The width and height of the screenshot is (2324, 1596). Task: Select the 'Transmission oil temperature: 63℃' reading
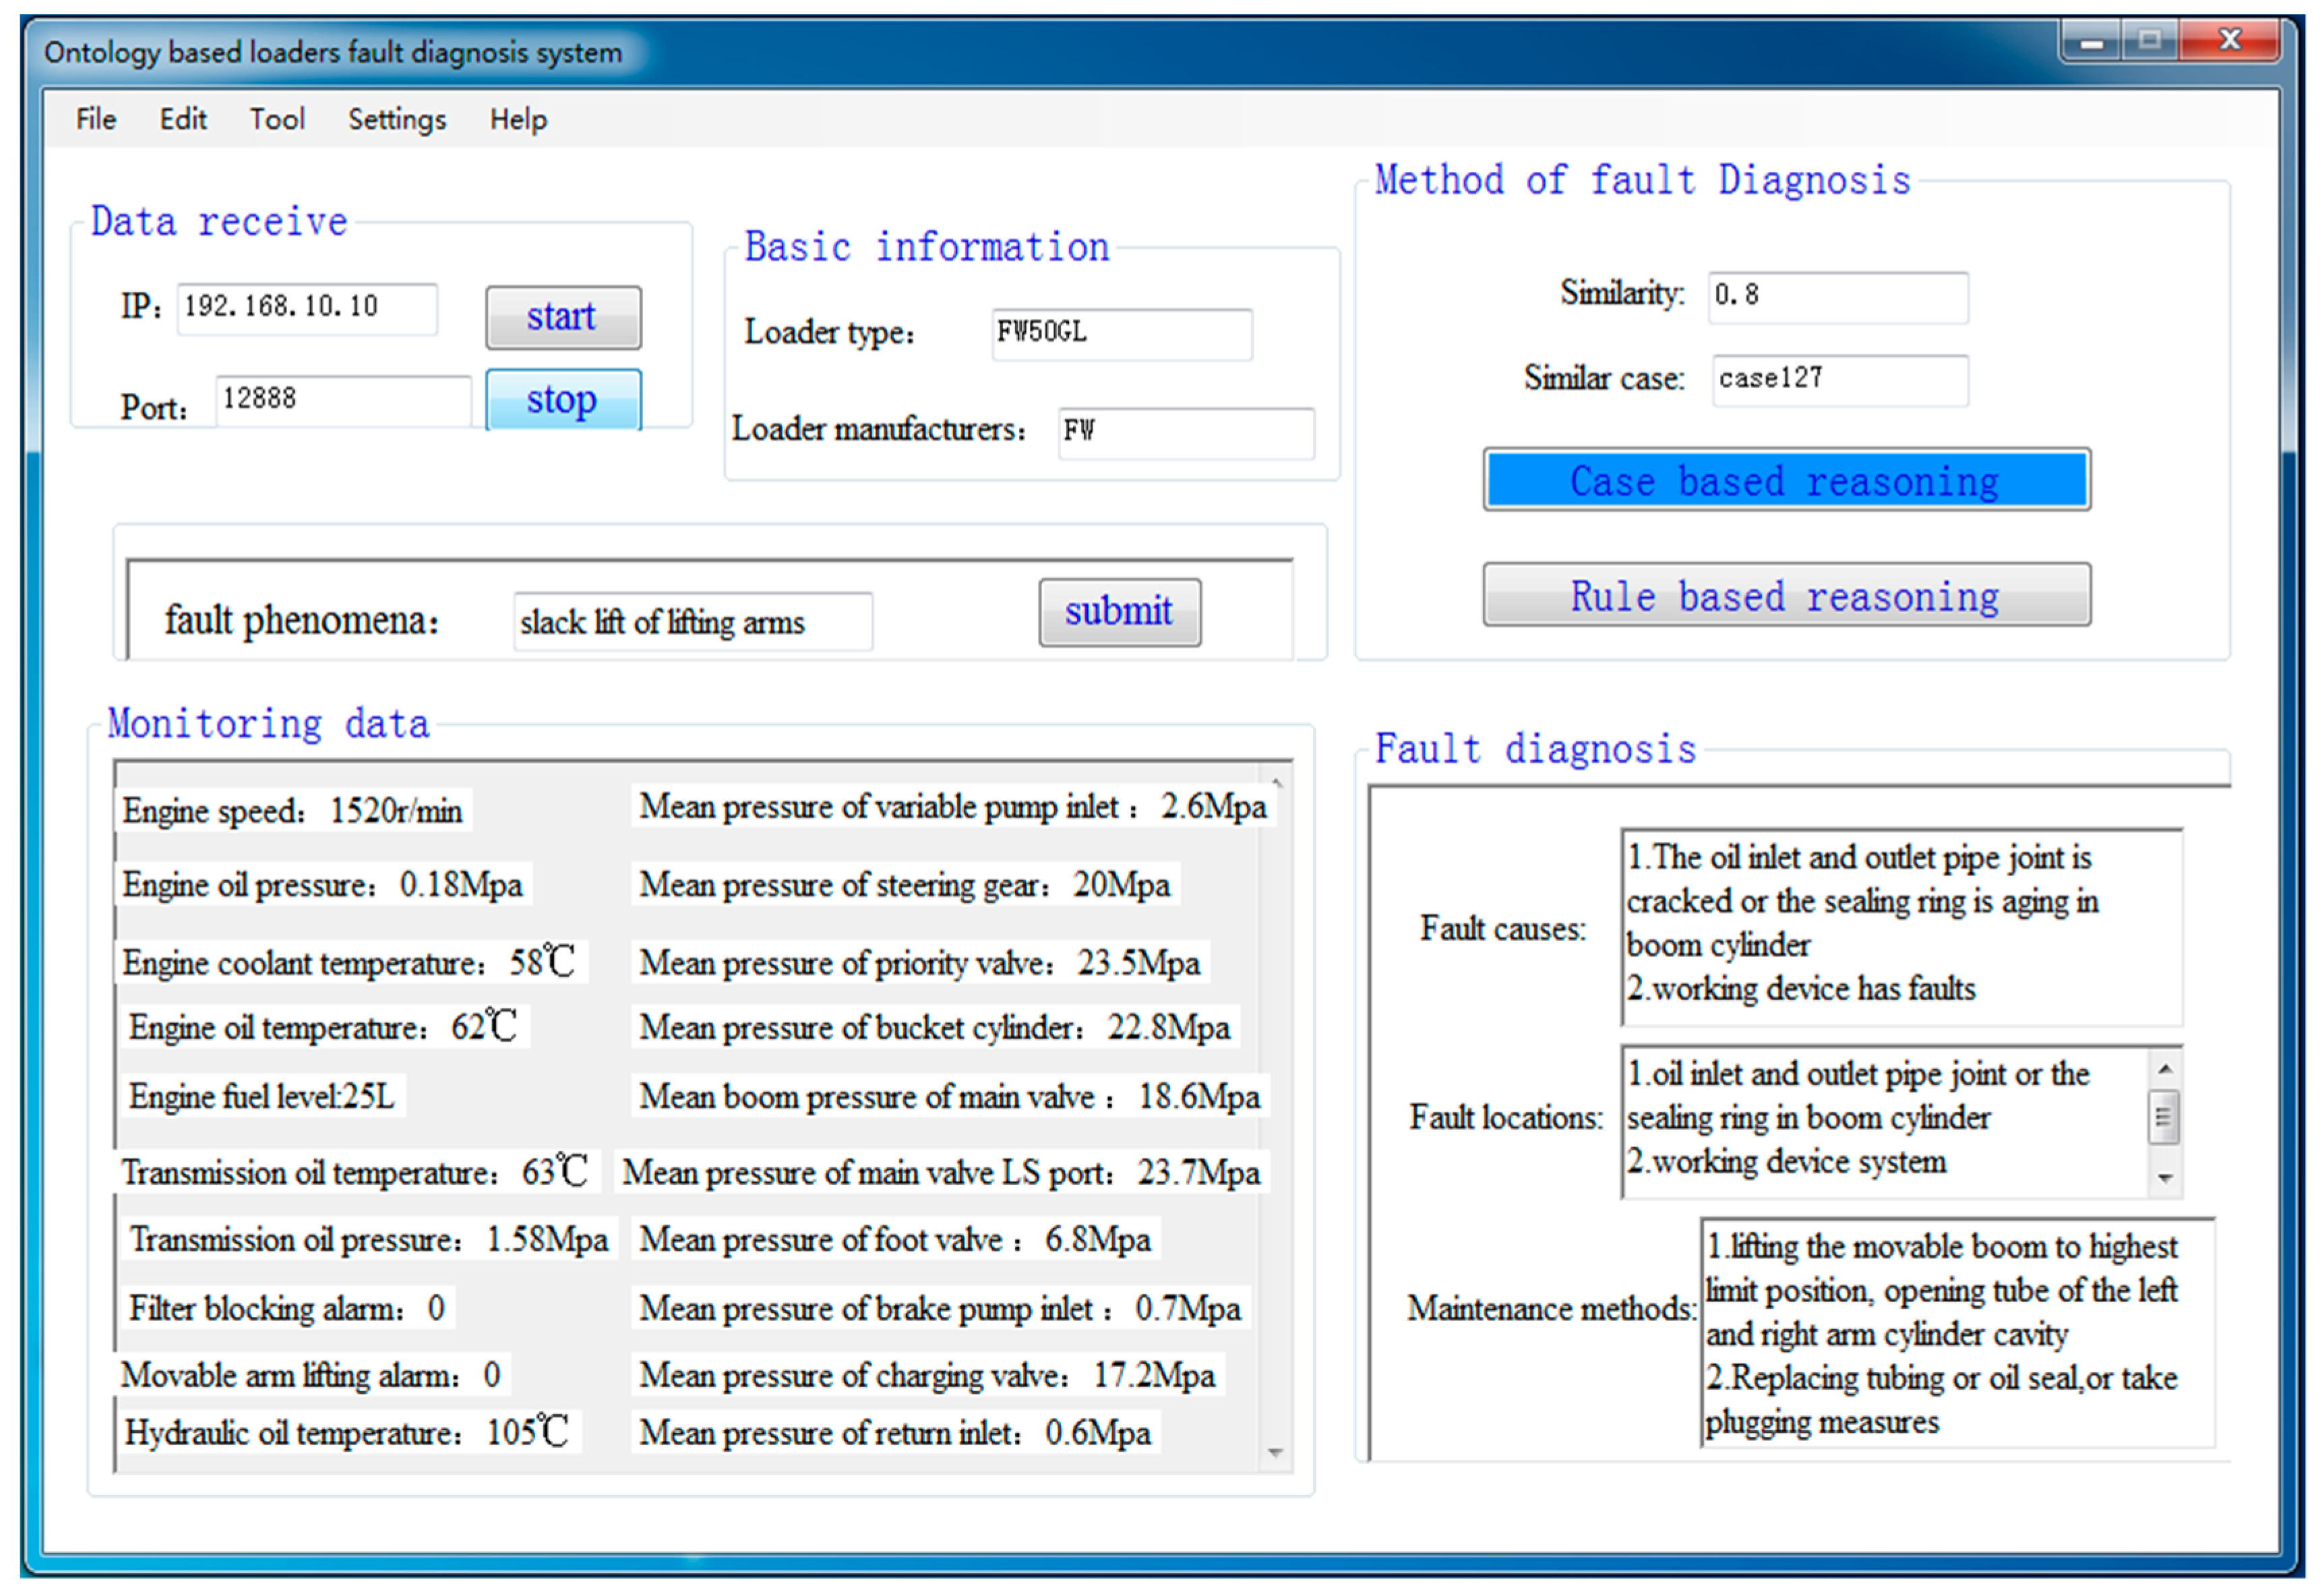(x=356, y=1172)
